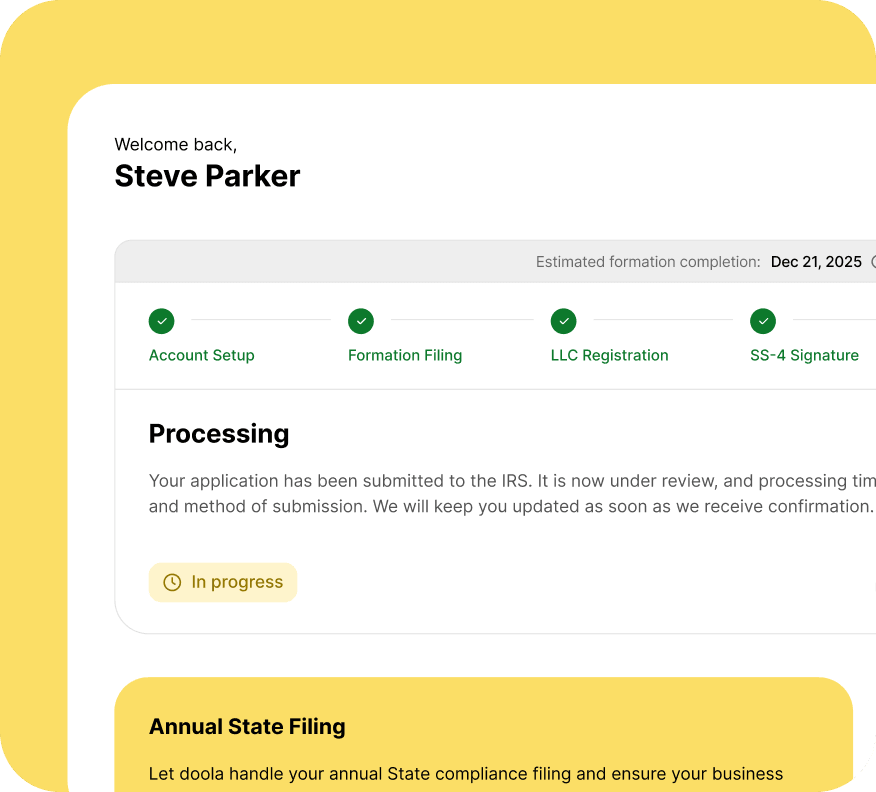Click the clock icon in the In progress badge
This screenshot has width=876, height=792.
click(x=172, y=582)
